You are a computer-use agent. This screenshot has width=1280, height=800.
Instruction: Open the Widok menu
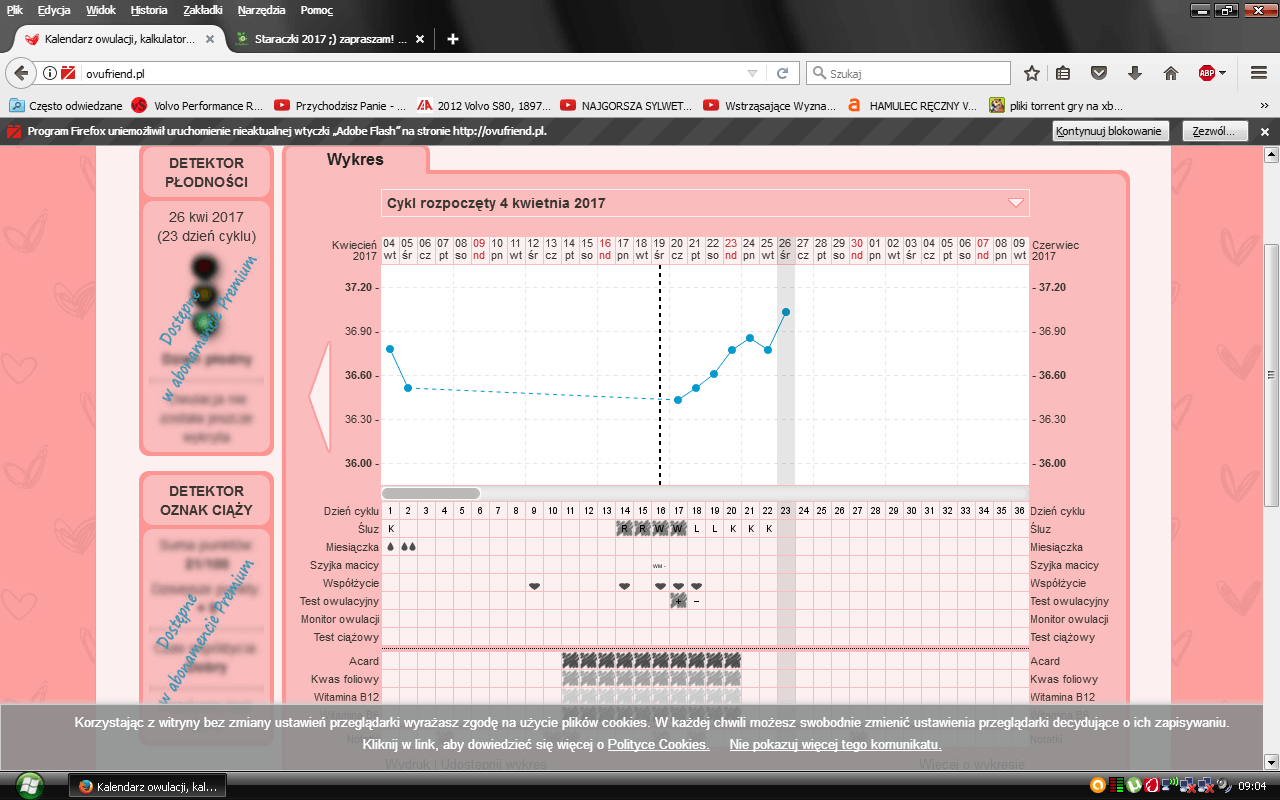click(101, 10)
